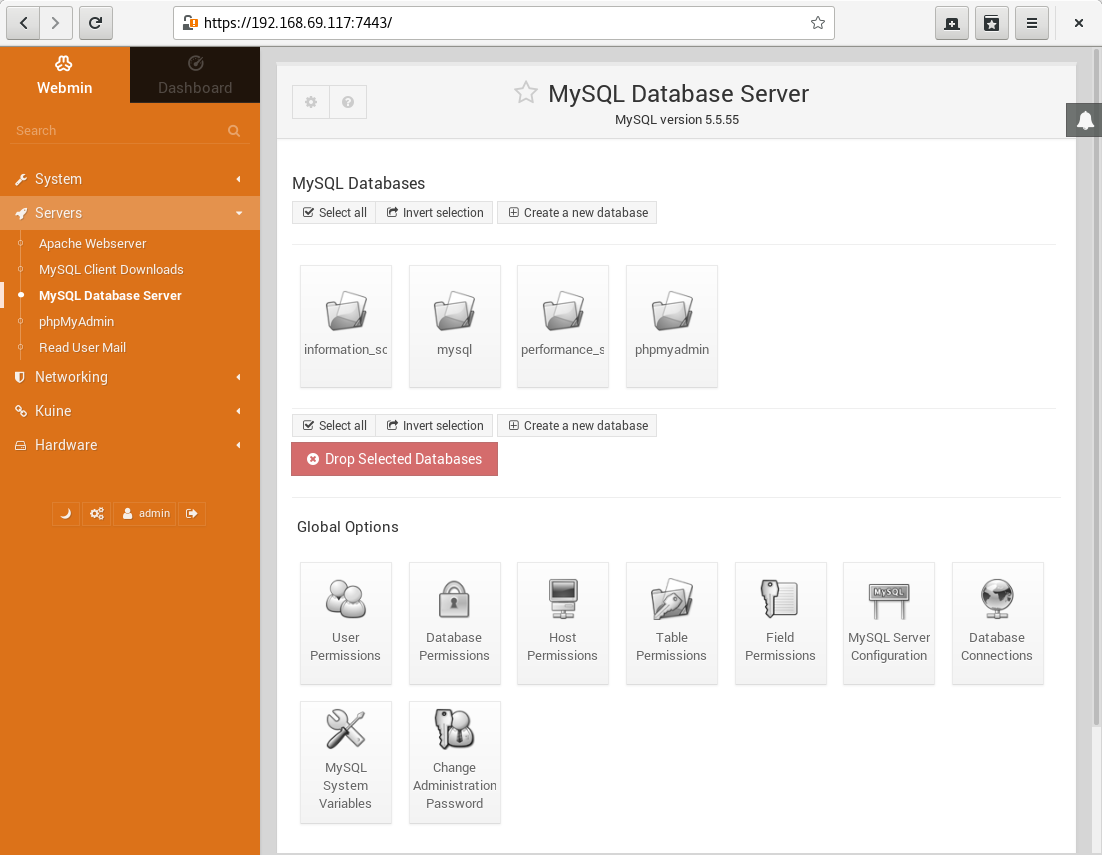Click the logout icon next to admin
The image size is (1102, 855).
[x=192, y=514]
